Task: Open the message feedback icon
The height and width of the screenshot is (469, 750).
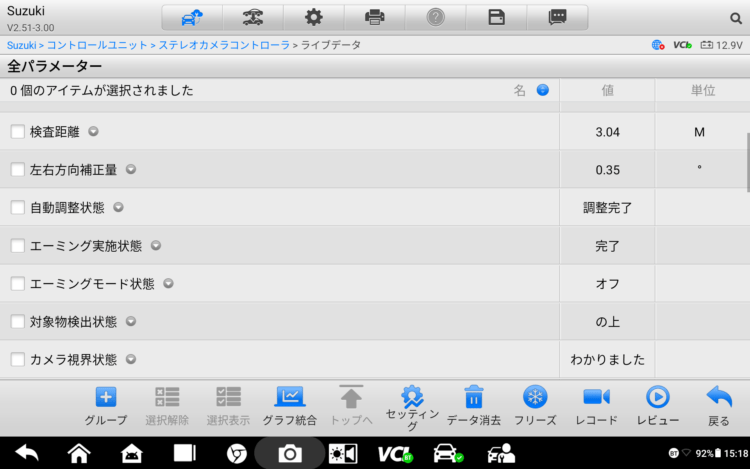Action: click(x=557, y=17)
